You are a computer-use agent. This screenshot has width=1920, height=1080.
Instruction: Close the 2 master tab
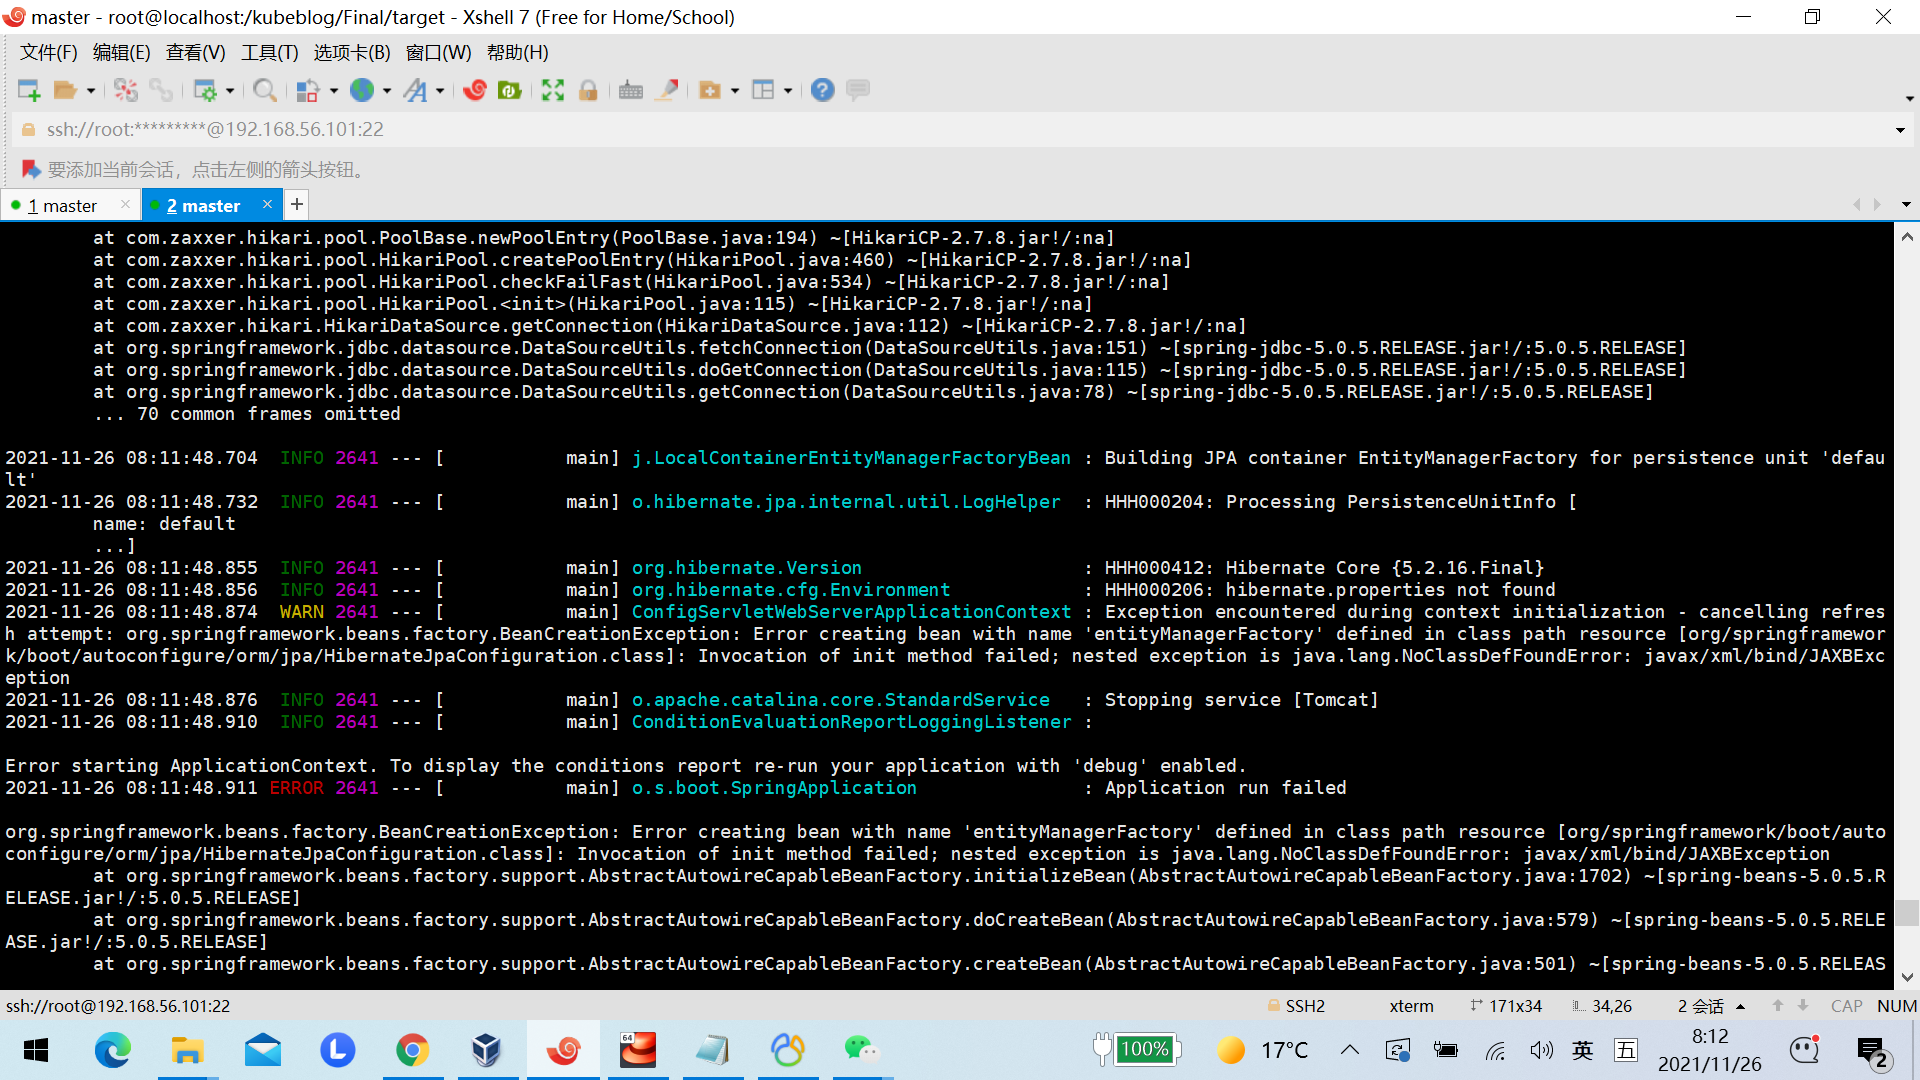click(x=267, y=205)
